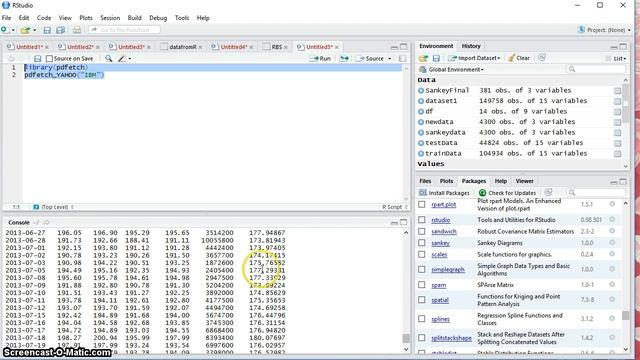View the dataset1 data grid icon
This screenshot has height=360, width=640.
(x=618, y=101)
